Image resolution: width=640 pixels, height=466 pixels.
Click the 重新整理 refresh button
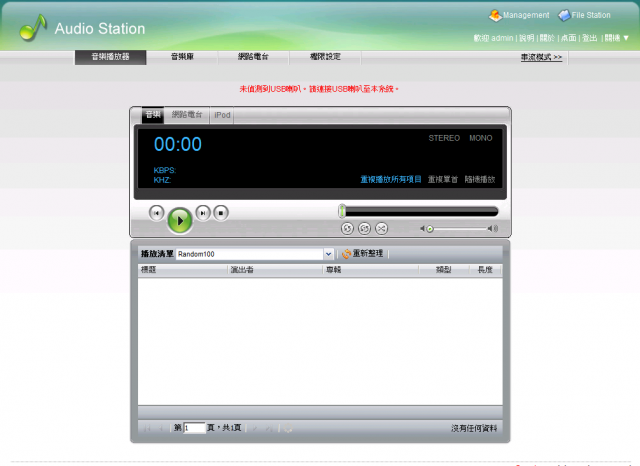click(362, 254)
